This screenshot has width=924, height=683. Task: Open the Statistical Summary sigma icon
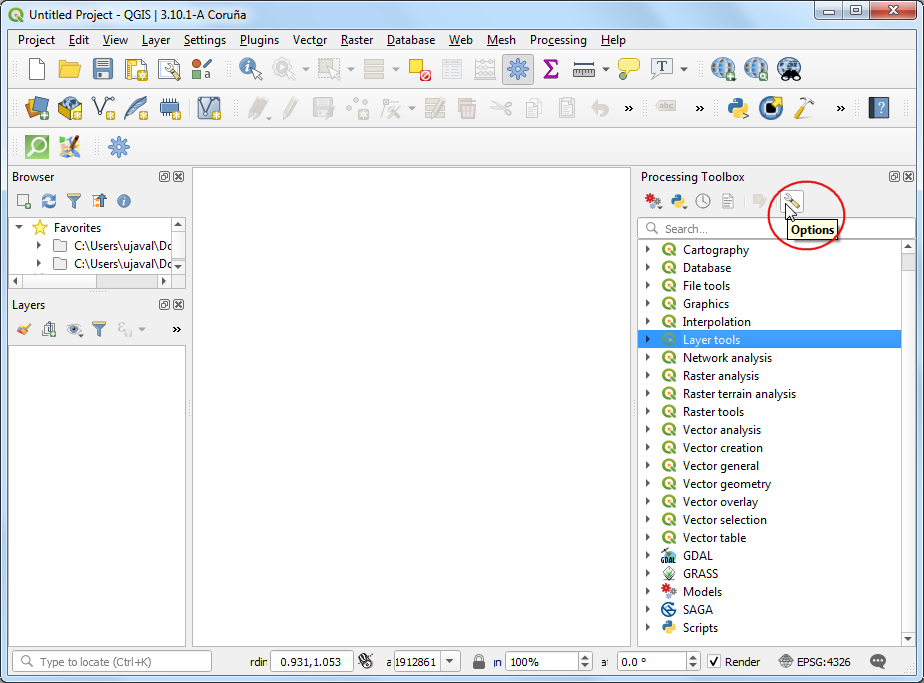click(550, 69)
